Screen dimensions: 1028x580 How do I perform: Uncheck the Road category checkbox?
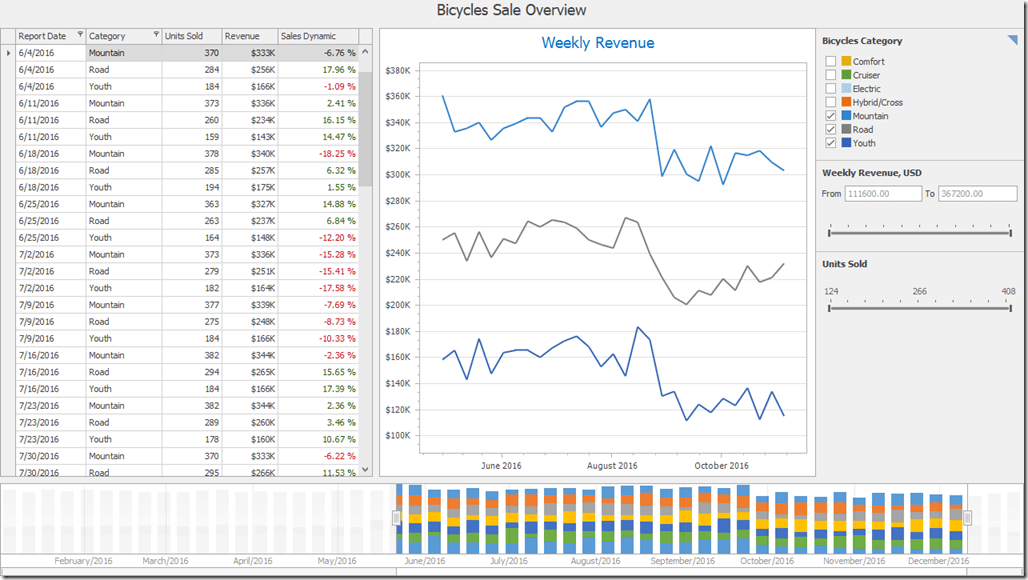[x=831, y=129]
